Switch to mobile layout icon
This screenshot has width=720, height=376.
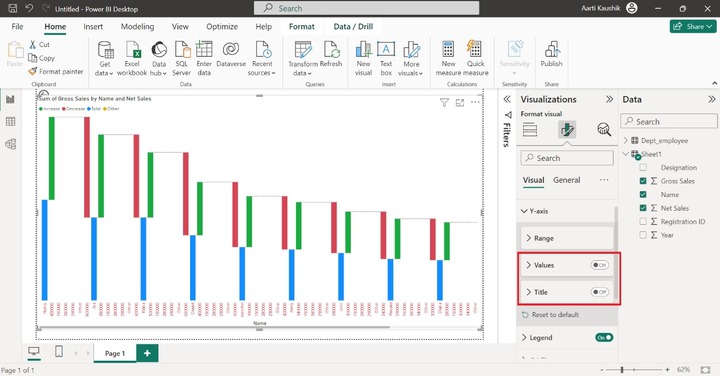(59, 352)
